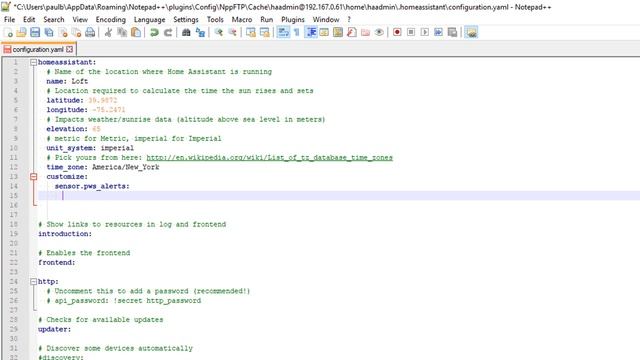
Task: Toggle the NppFTP window toolbar icon
Action: coord(471,32)
